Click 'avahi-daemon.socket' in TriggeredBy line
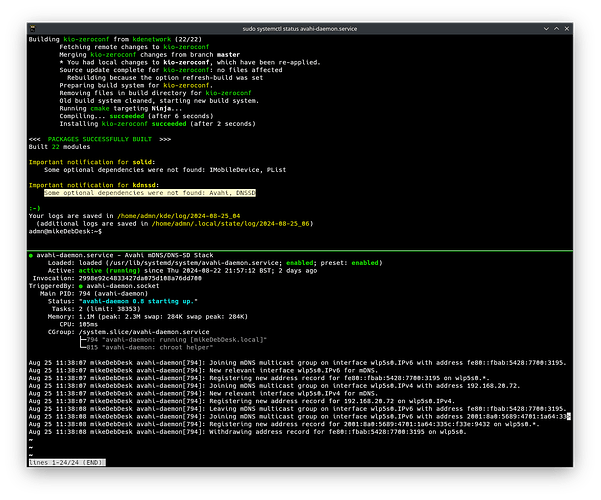The width and height of the screenshot is (601, 500). pos(123,286)
